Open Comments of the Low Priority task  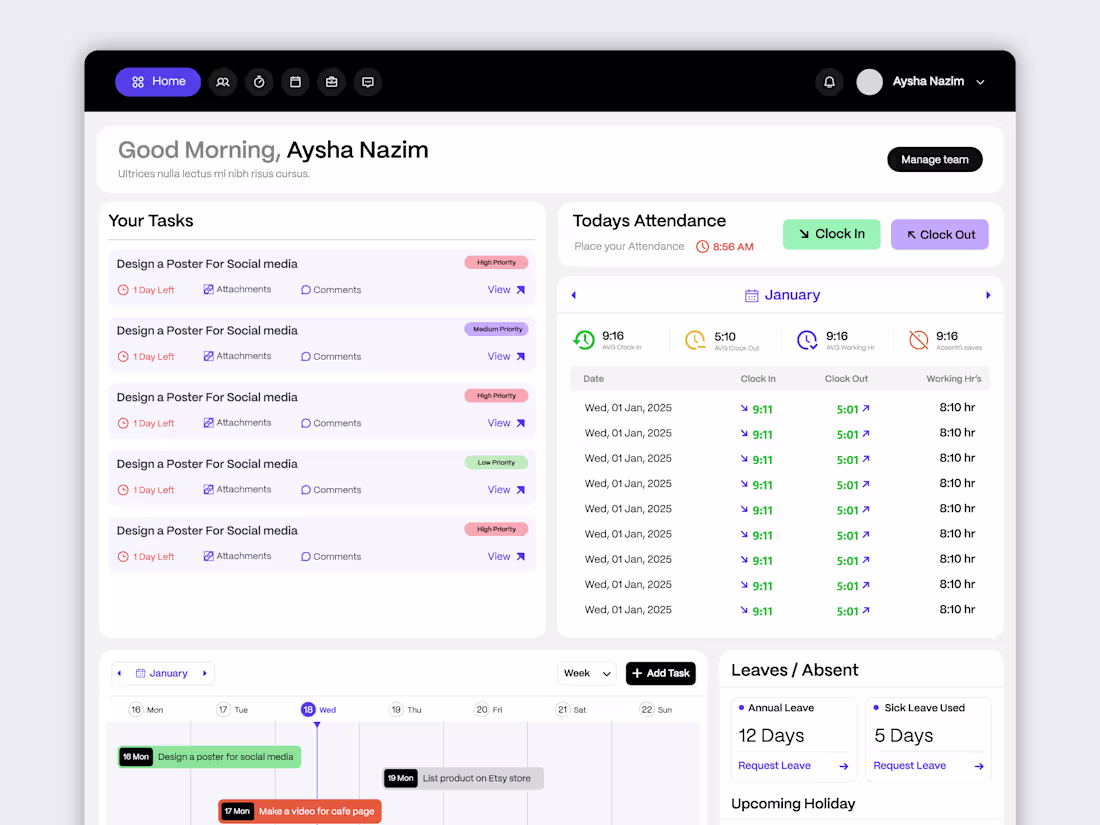tap(331, 490)
